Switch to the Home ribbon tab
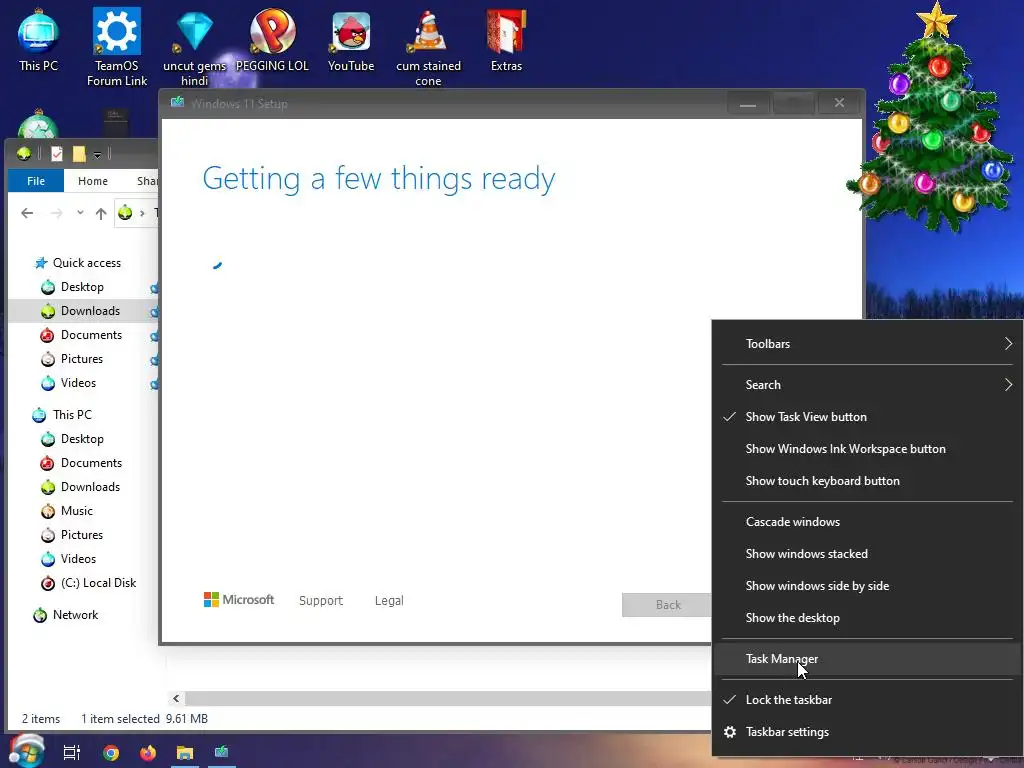This screenshot has height=768, width=1024. coord(93,181)
